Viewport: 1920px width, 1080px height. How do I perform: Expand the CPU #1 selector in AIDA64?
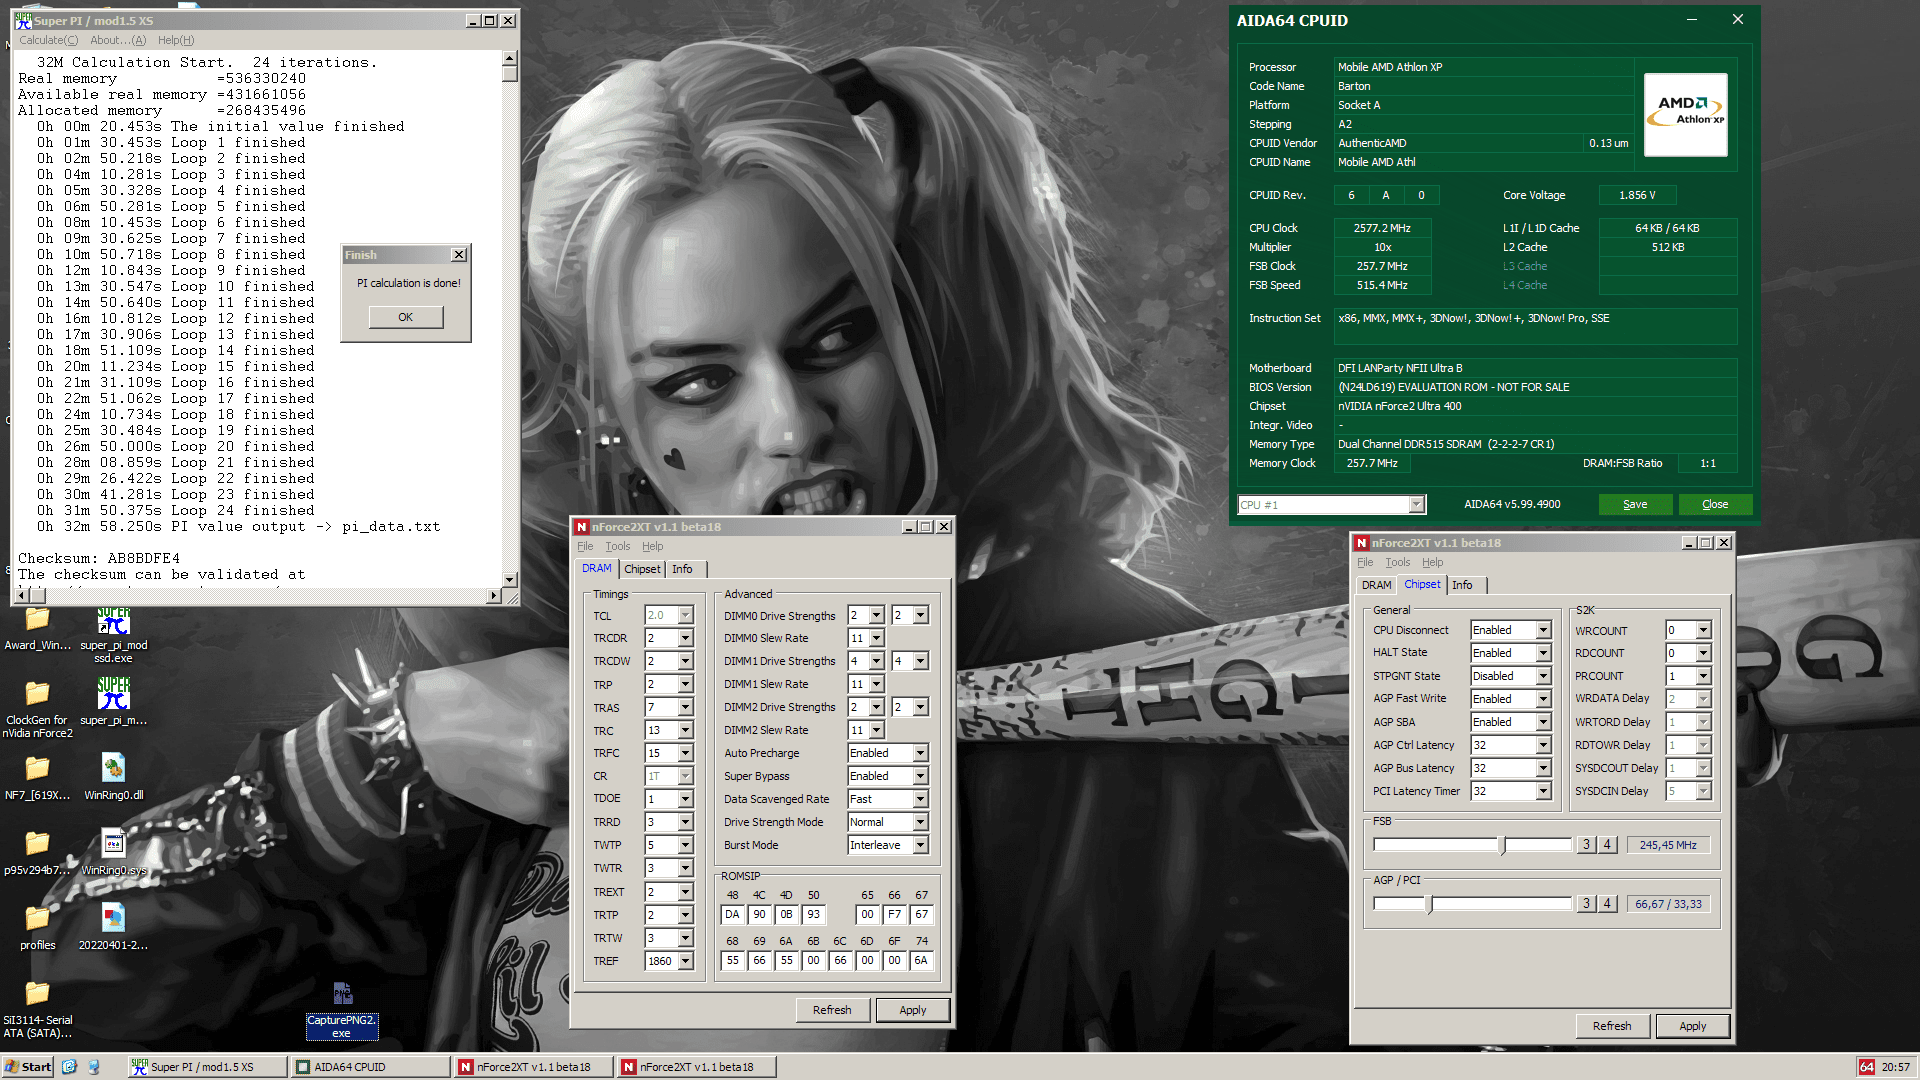pos(1415,505)
